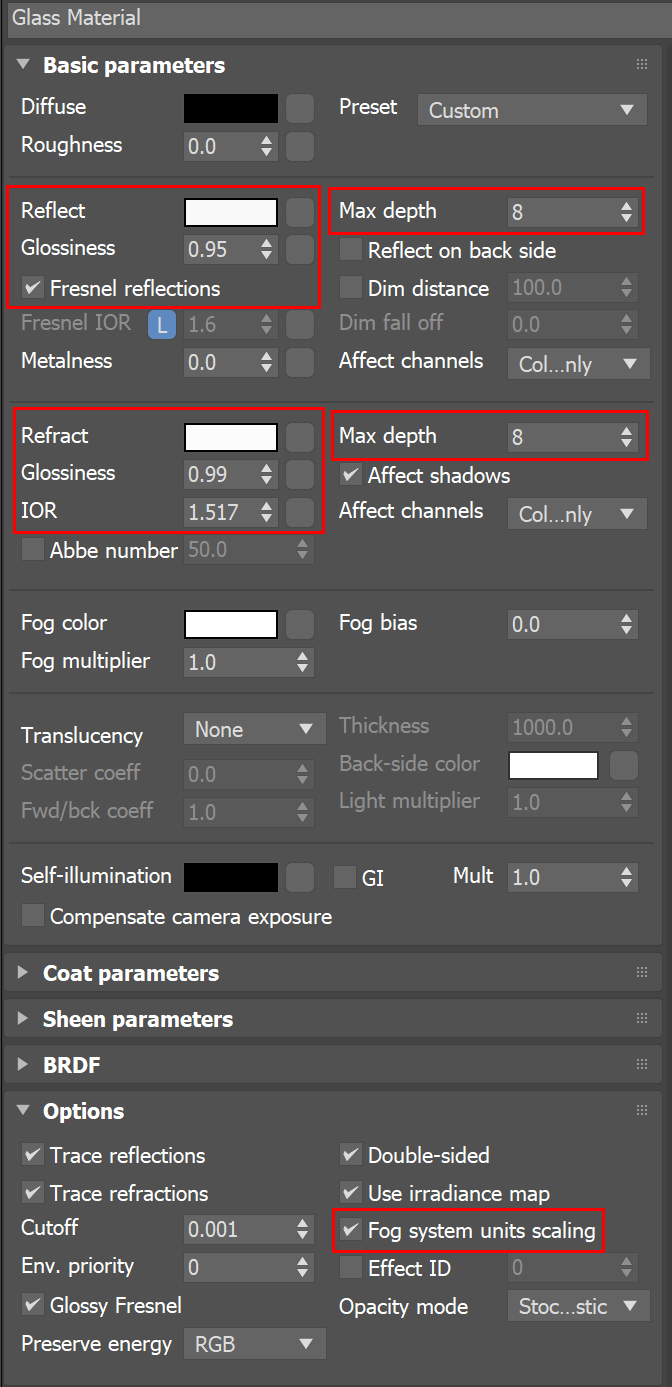
Task: Disable the Fresnel reflections checkbox
Action: point(33,289)
